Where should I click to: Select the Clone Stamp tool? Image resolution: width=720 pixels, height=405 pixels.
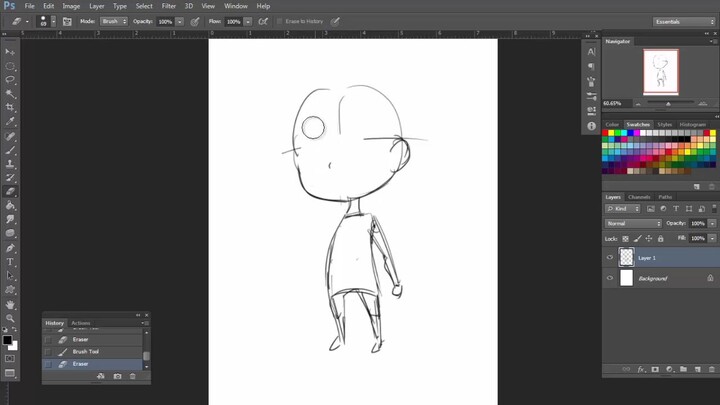tap(10, 164)
